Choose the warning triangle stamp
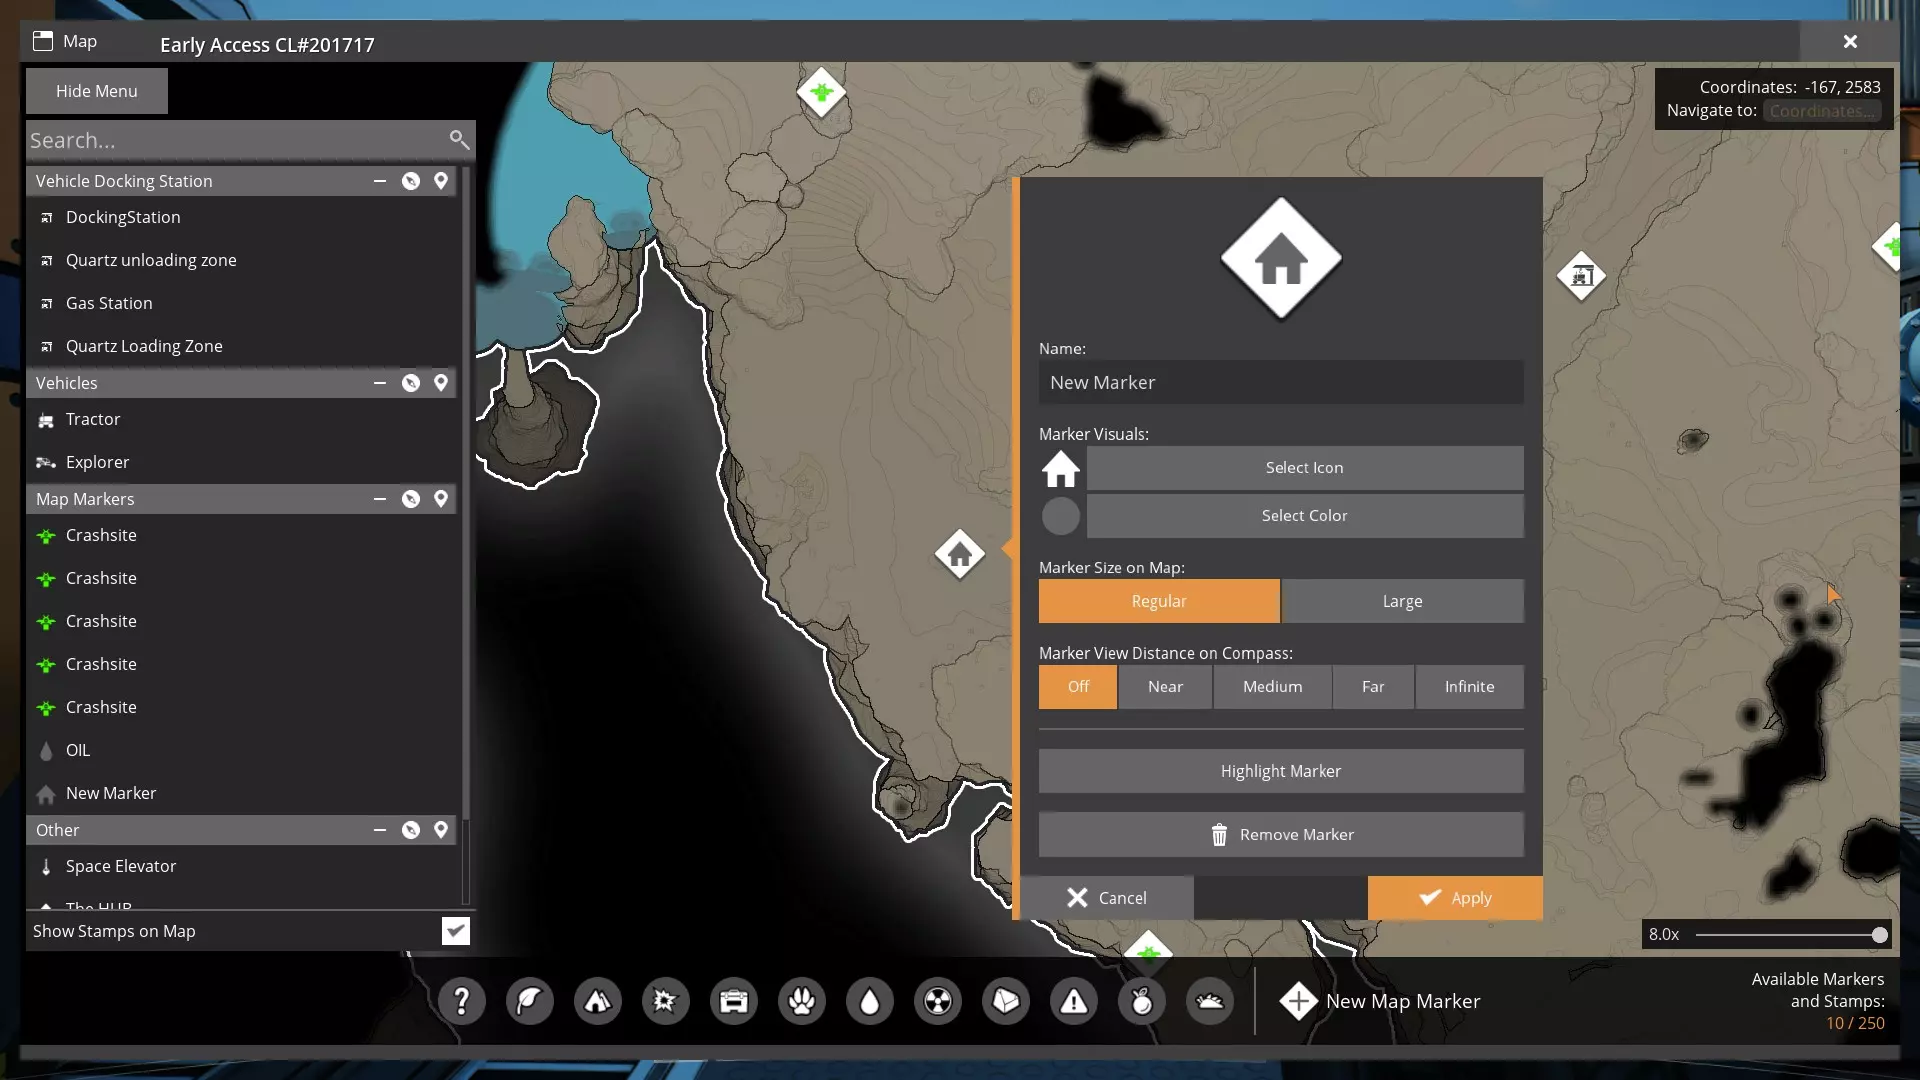 [1074, 1001]
